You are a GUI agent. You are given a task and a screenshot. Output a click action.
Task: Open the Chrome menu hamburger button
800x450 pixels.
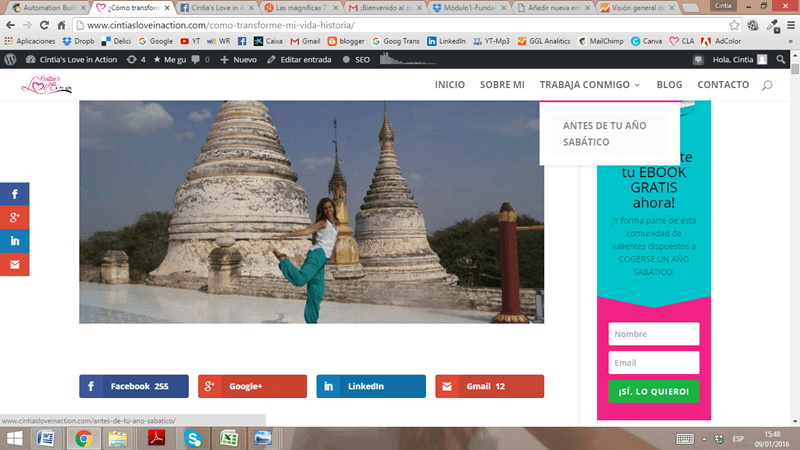(786, 25)
